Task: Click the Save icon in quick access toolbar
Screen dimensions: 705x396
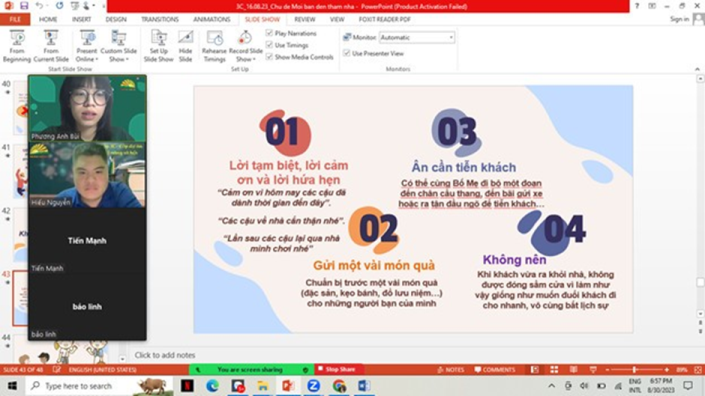Action: 24,6
